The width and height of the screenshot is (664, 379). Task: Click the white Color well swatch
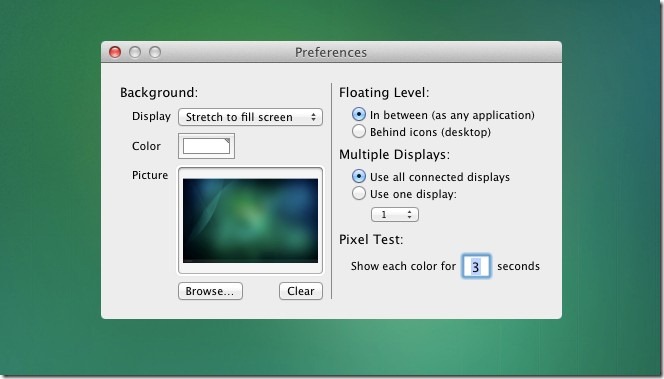(x=206, y=146)
